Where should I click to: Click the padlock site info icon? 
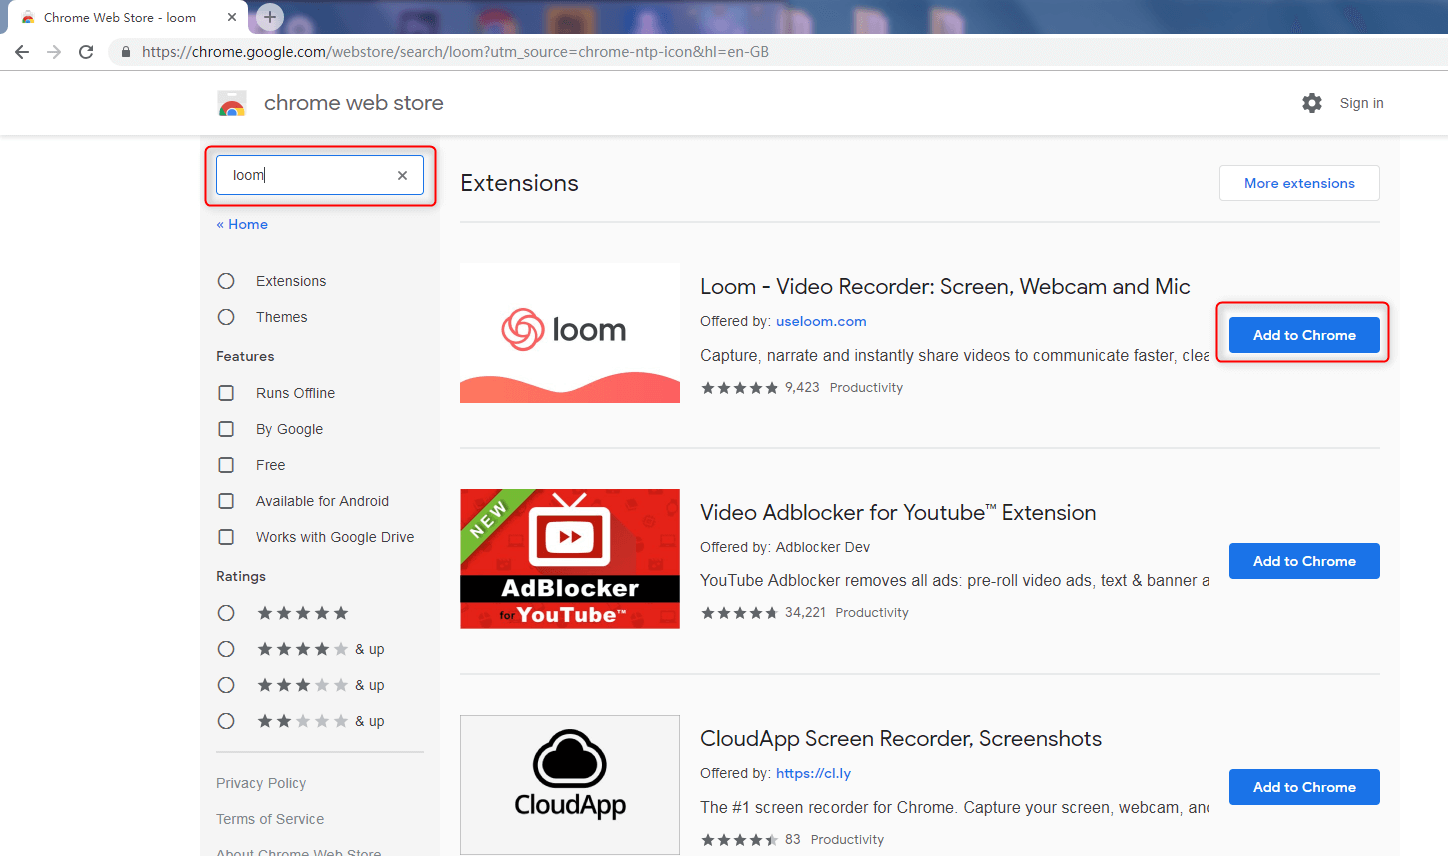(x=126, y=52)
